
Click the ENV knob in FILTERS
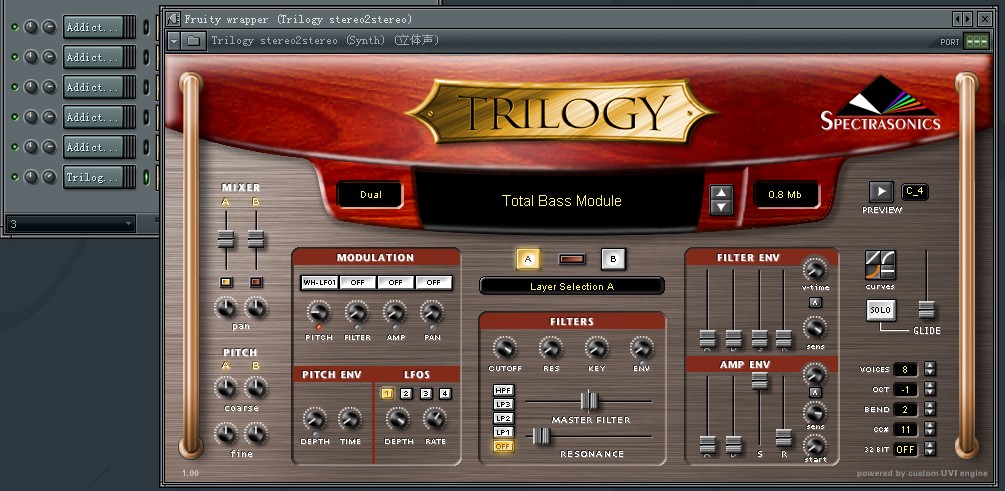click(641, 348)
